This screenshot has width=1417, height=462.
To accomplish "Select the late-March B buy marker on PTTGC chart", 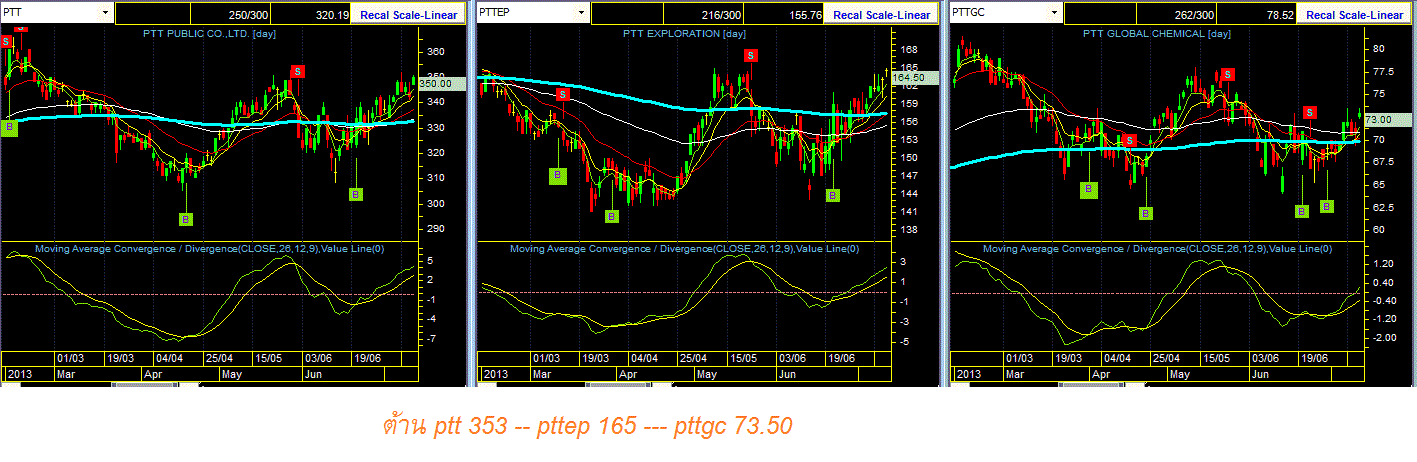I will click(1089, 188).
